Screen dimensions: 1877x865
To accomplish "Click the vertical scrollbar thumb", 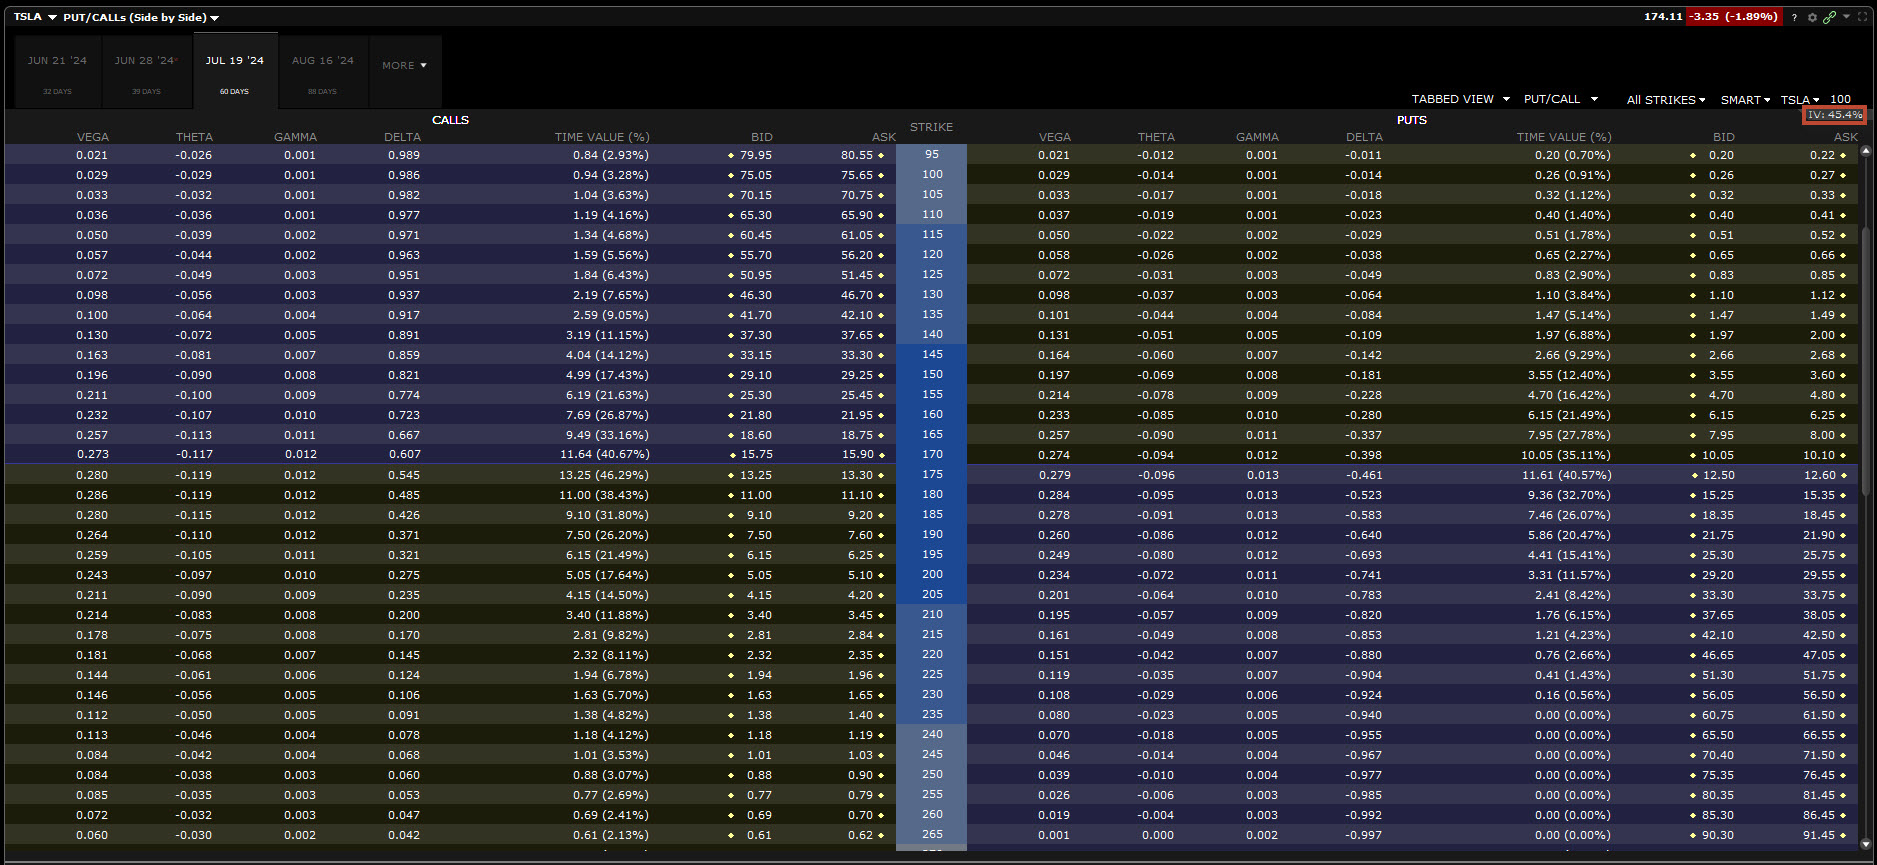I will tap(1865, 360).
